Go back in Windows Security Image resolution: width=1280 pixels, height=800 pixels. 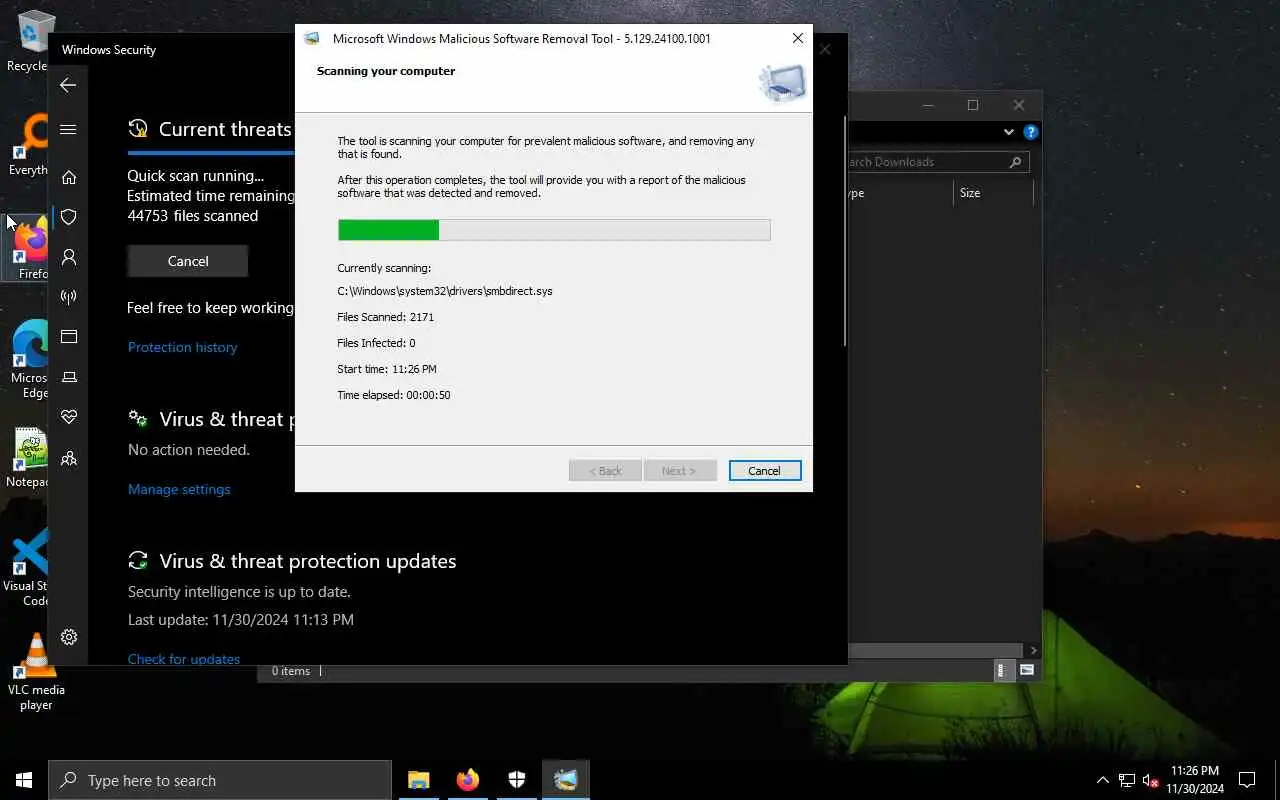coord(68,85)
